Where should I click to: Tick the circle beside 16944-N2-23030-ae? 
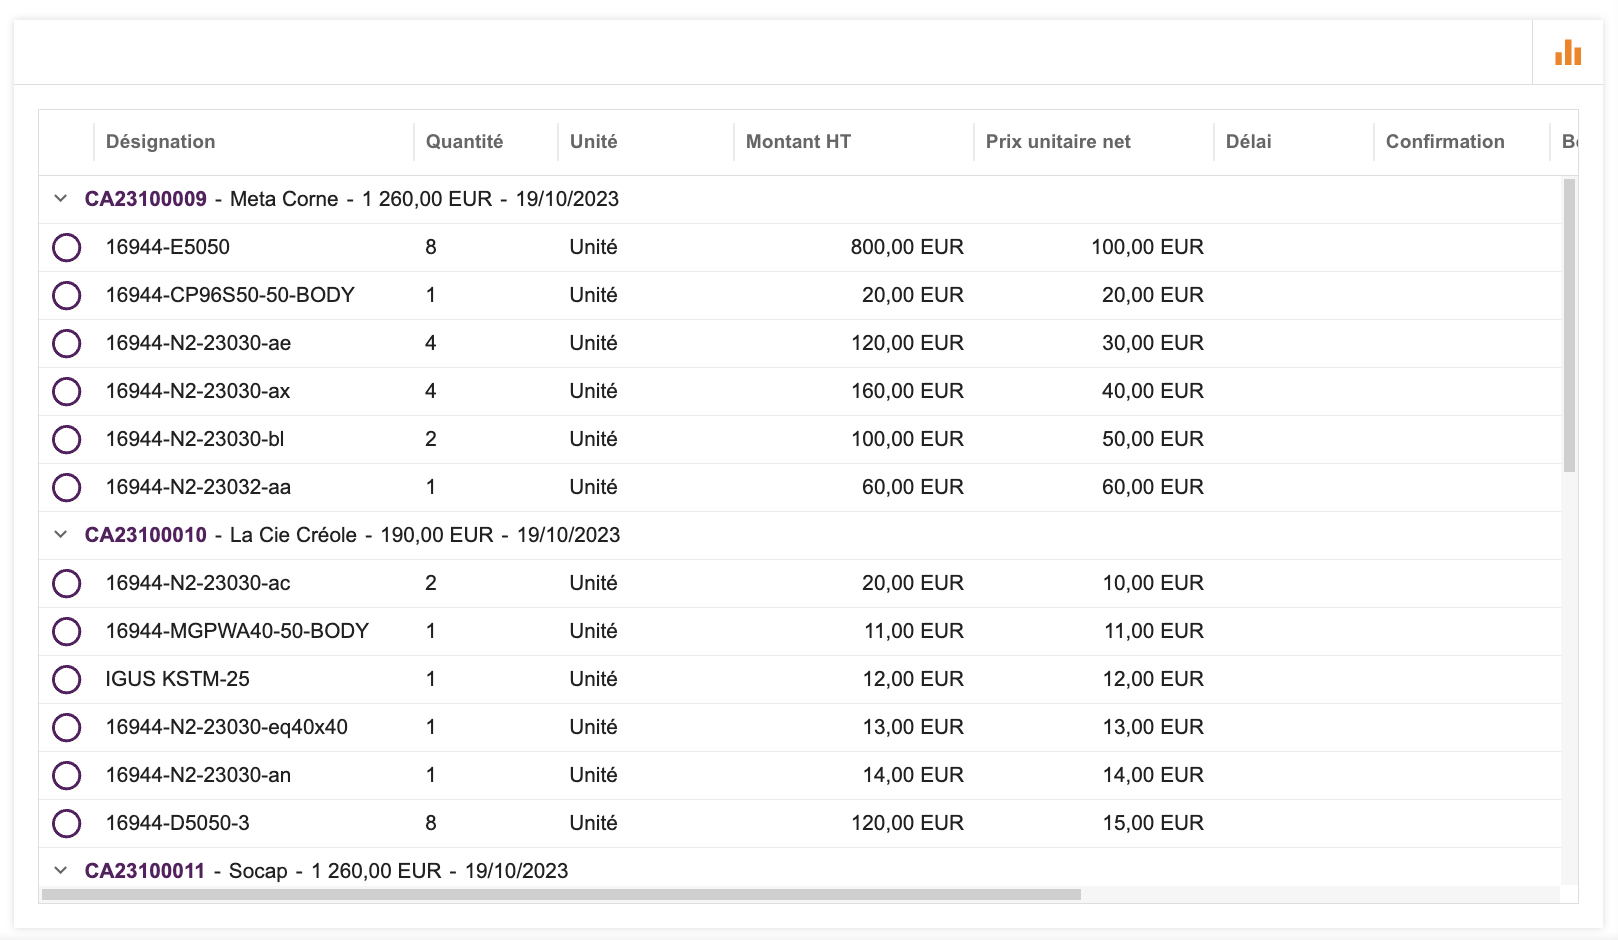tap(67, 343)
